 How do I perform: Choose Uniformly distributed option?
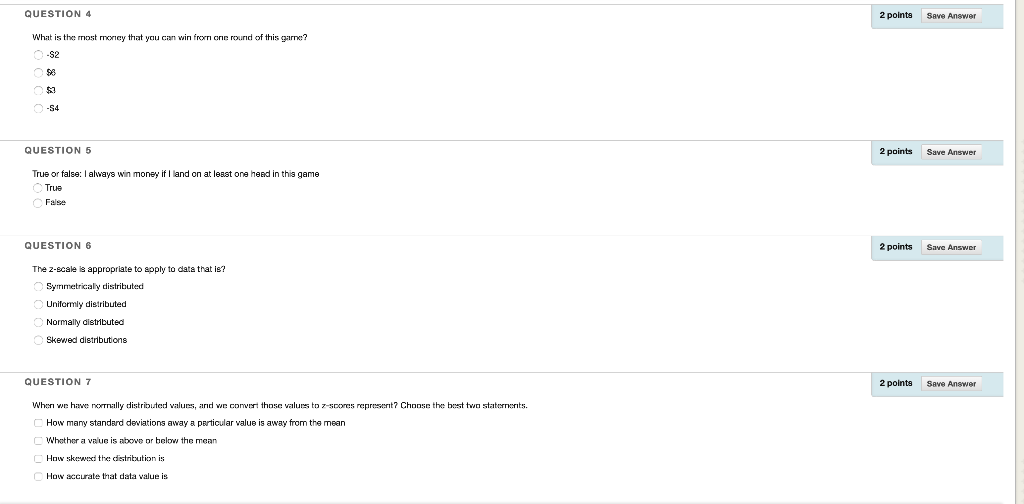[38, 304]
